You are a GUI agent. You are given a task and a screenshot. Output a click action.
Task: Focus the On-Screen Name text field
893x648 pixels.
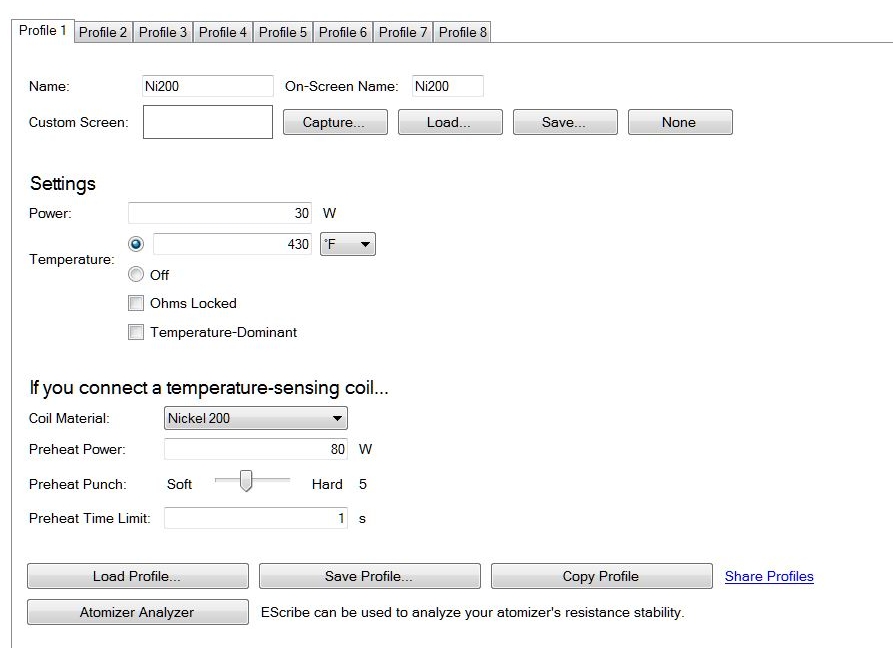446,86
